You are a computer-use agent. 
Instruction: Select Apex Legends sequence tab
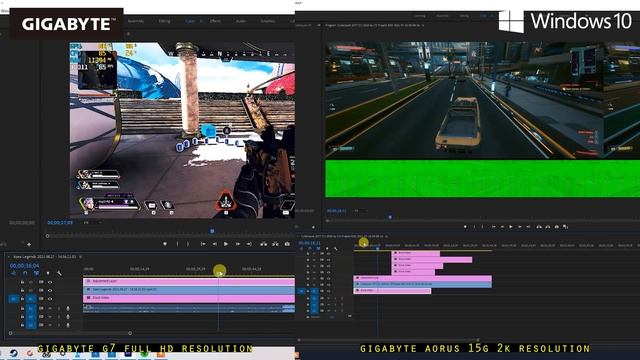click(x=44, y=257)
